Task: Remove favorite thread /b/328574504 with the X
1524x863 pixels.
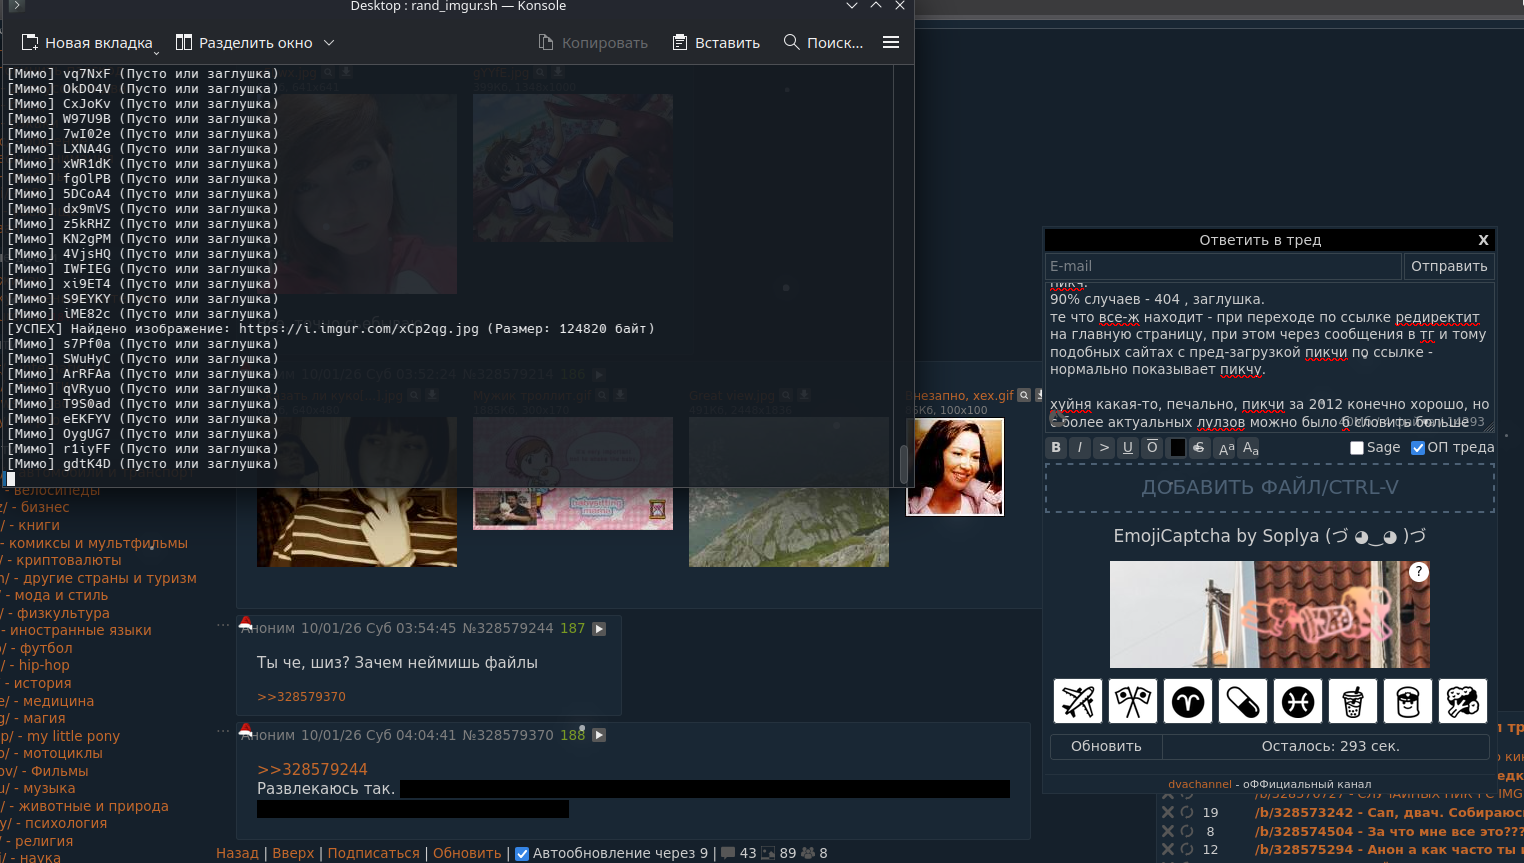Action: pyautogui.click(x=1167, y=831)
